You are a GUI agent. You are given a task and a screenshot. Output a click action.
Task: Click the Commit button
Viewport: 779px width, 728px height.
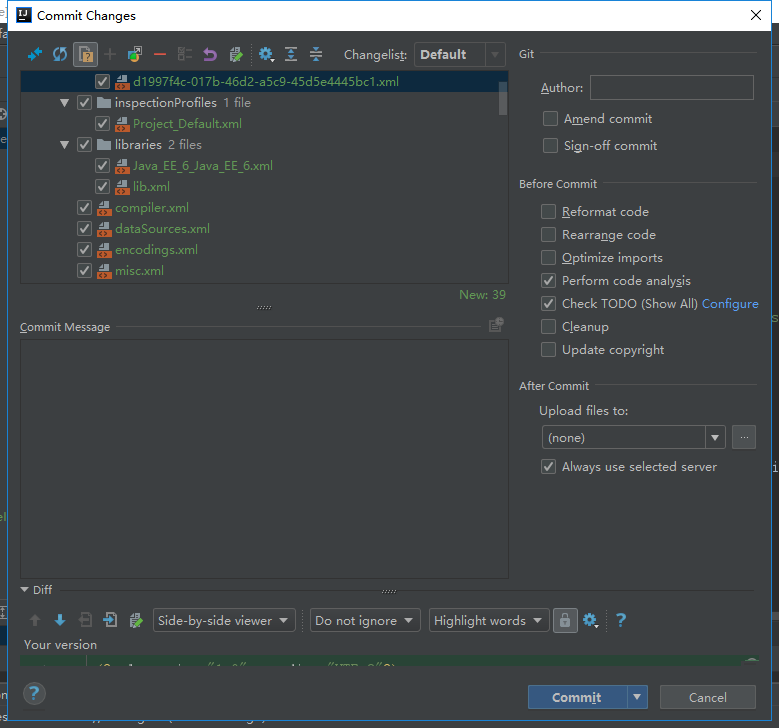click(577, 697)
